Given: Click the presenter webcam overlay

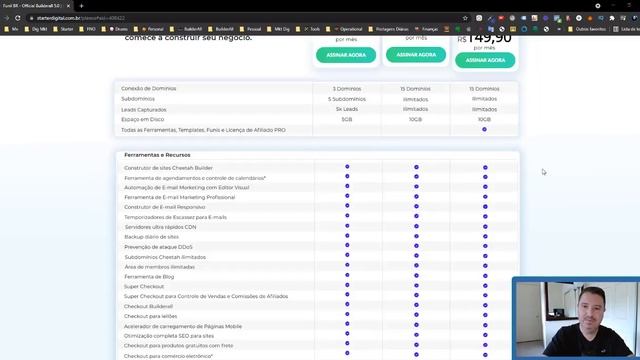Looking at the screenshot, I should point(576,318).
